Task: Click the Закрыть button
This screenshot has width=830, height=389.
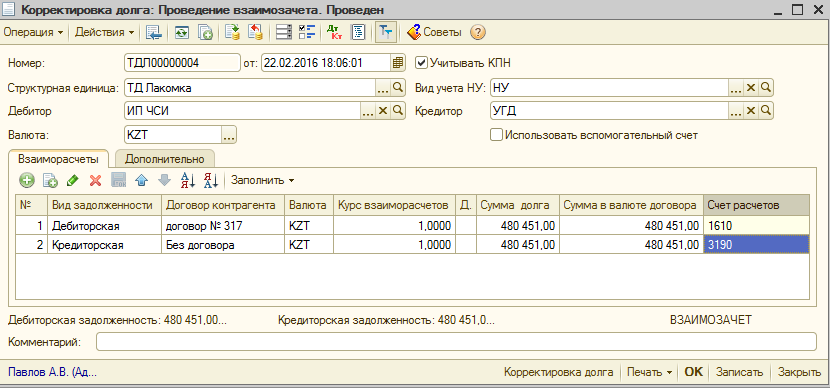Action: click(799, 372)
